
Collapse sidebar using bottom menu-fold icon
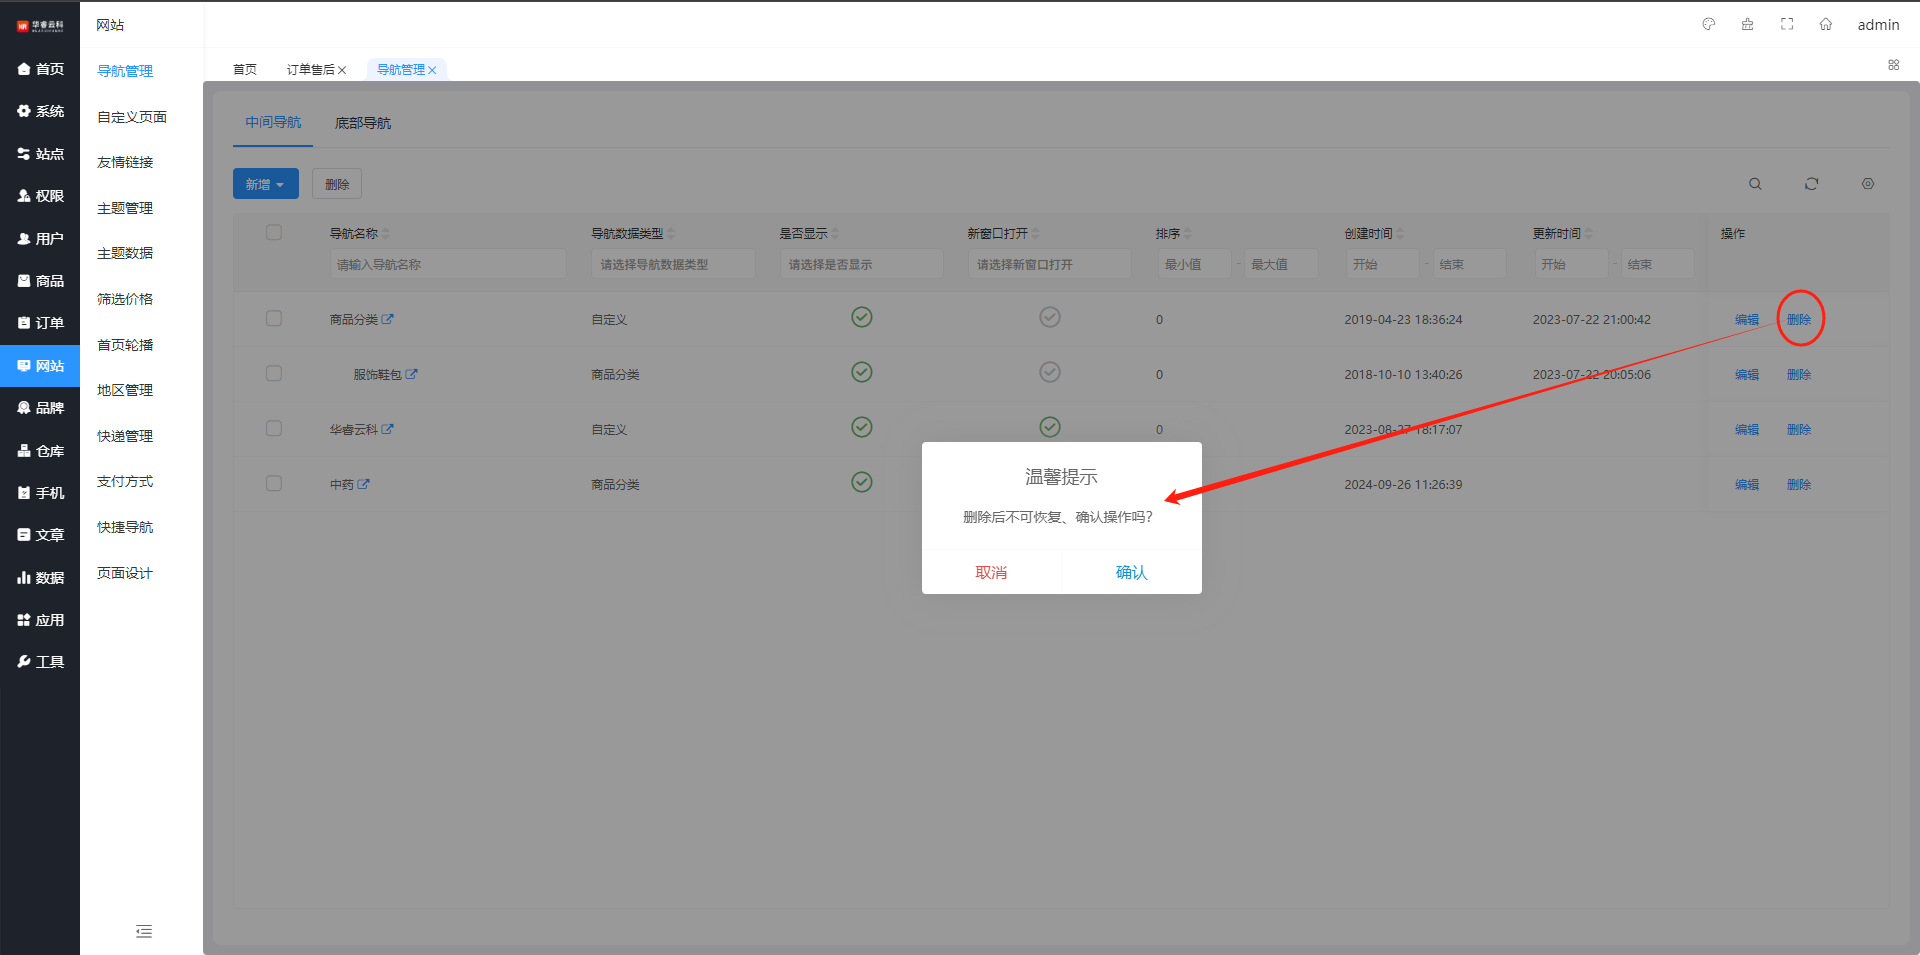coord(144,931)
